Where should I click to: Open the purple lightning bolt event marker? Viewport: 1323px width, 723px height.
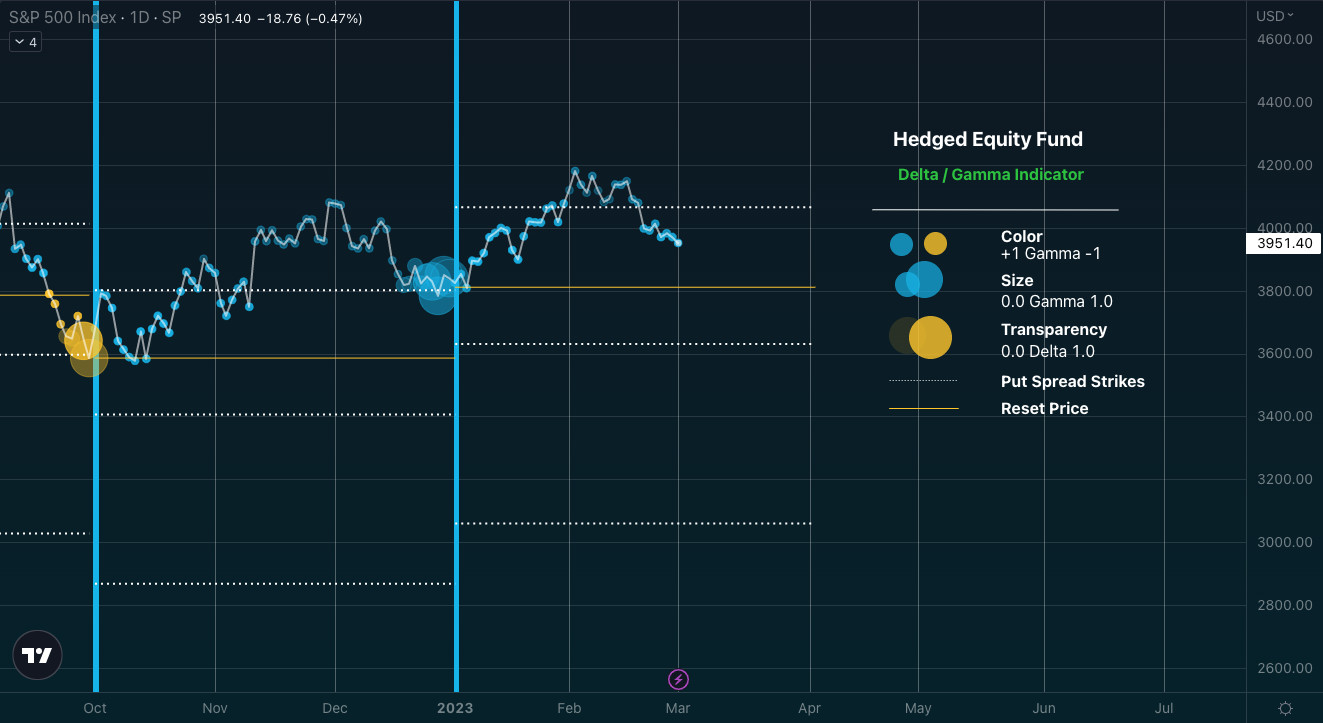678,680
